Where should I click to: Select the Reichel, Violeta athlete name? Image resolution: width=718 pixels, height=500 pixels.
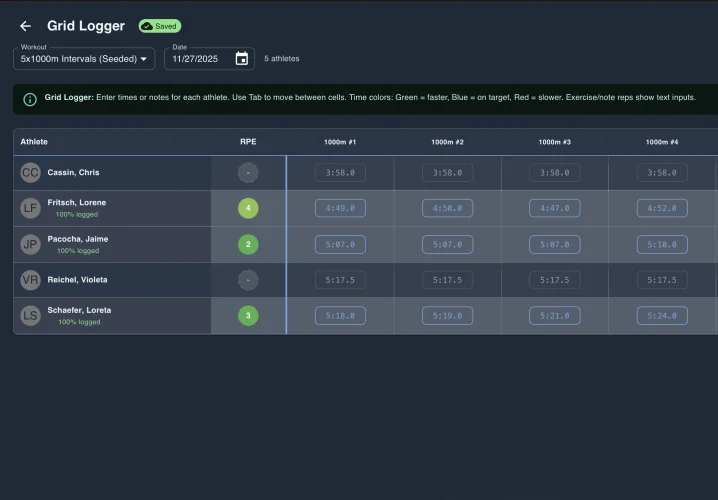tap(77, 280)
